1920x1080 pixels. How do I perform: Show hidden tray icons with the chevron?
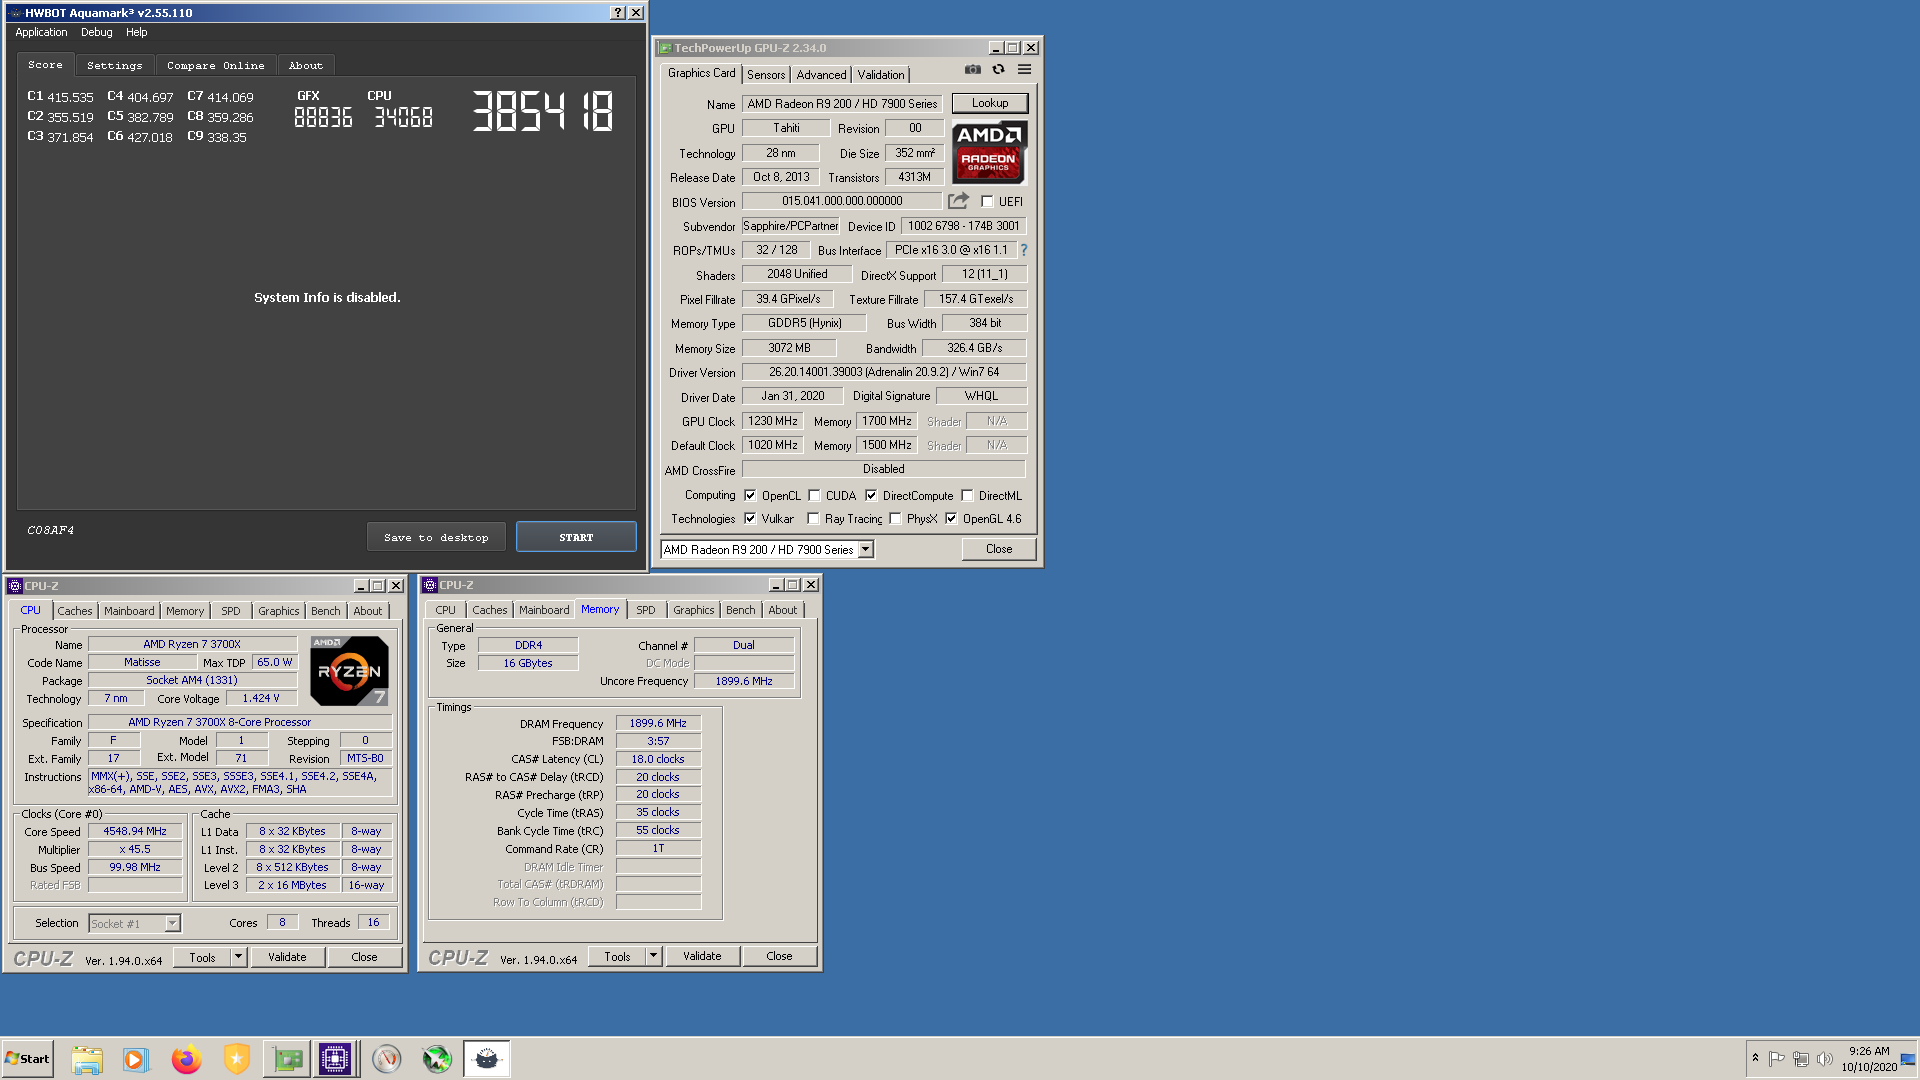pyautogui.click(x=1755, y=1058)
